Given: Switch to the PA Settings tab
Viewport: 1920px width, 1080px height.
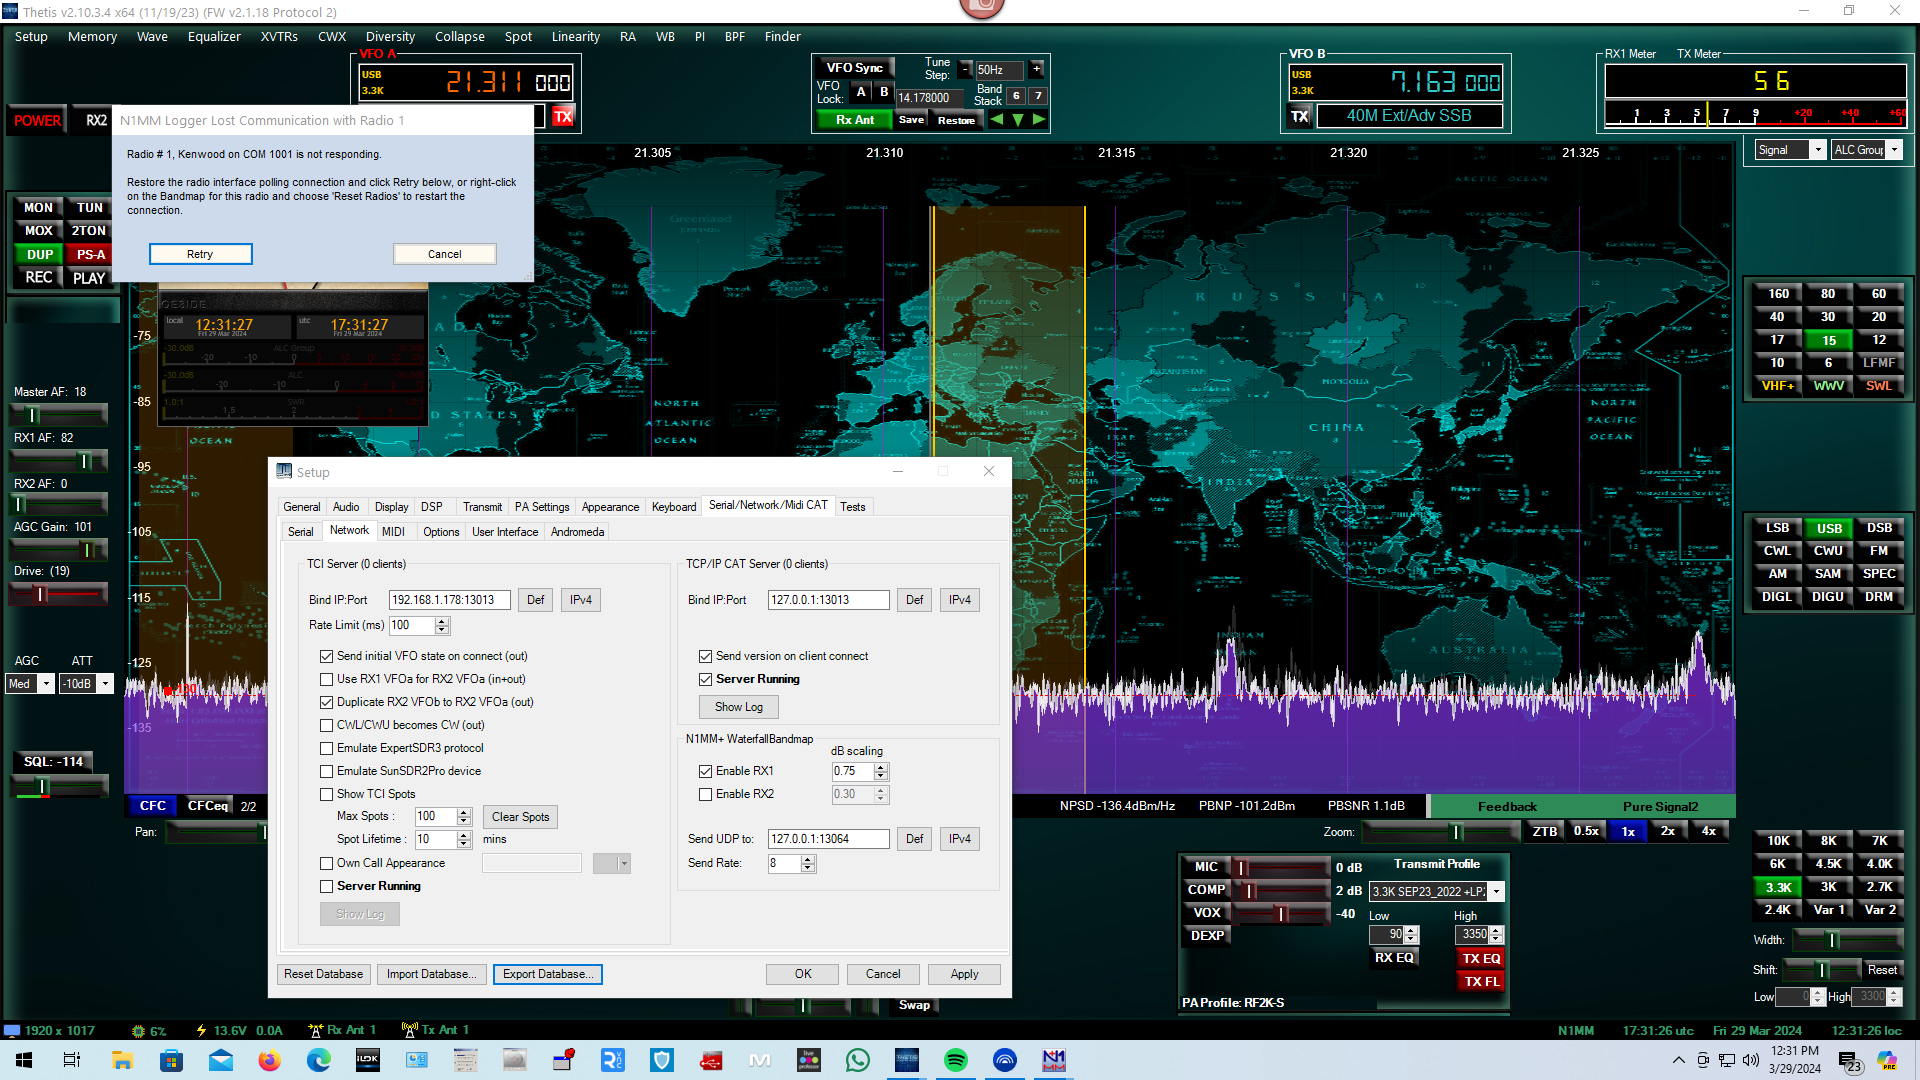Looking at the screenshot, I should click(x=542, y=507).
